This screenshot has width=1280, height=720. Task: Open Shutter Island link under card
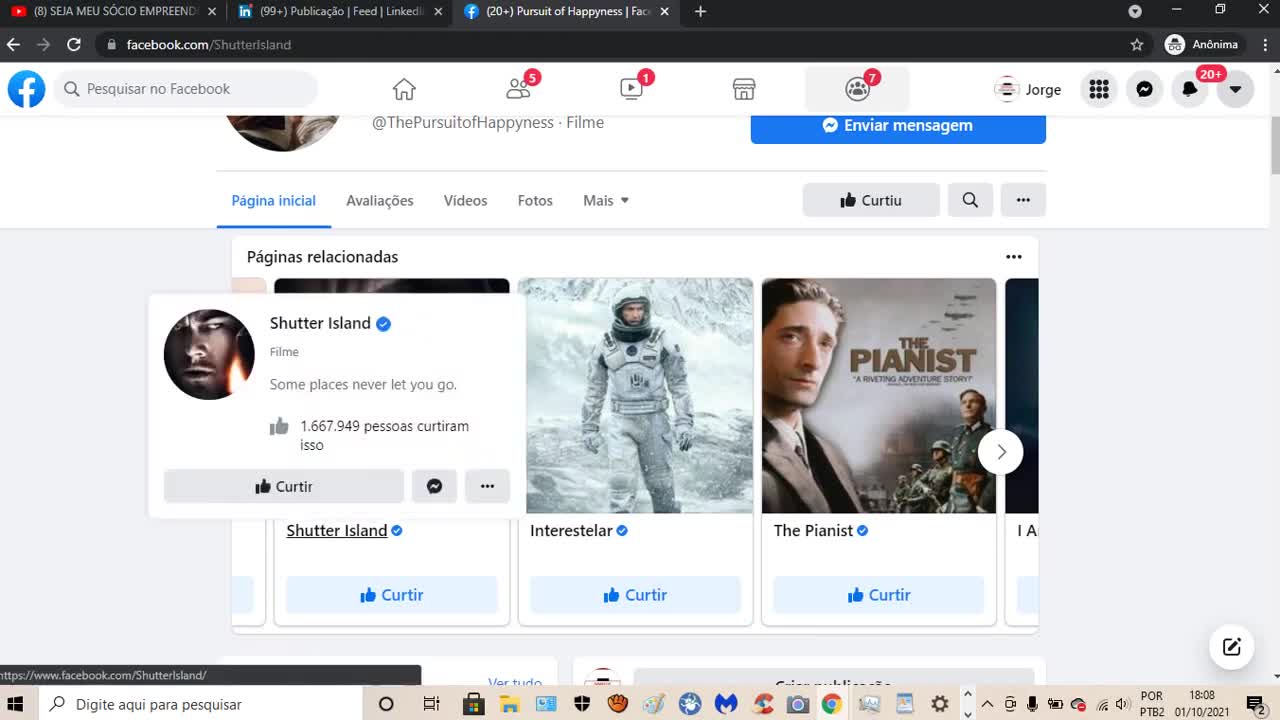tap(337, 531)
